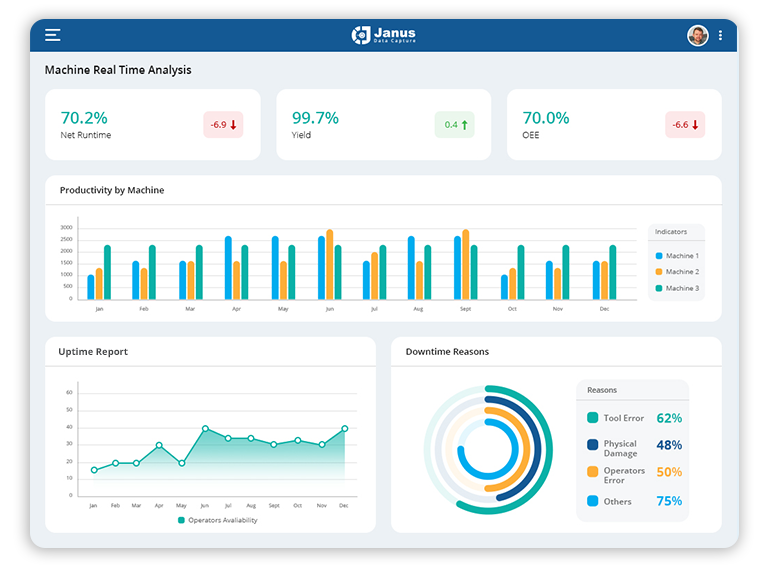The width and height of the screenshot is (768, 566).
Task: Open the Productivity by Machine panel header
Action: coord(112,190)
